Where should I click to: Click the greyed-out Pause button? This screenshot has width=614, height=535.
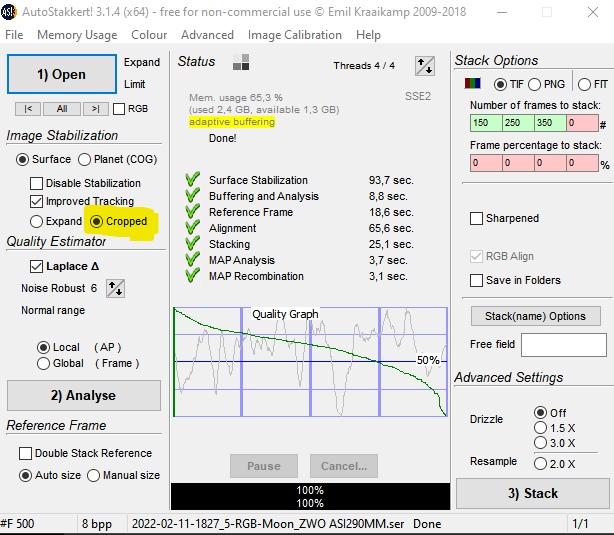[x=264, y=466]
